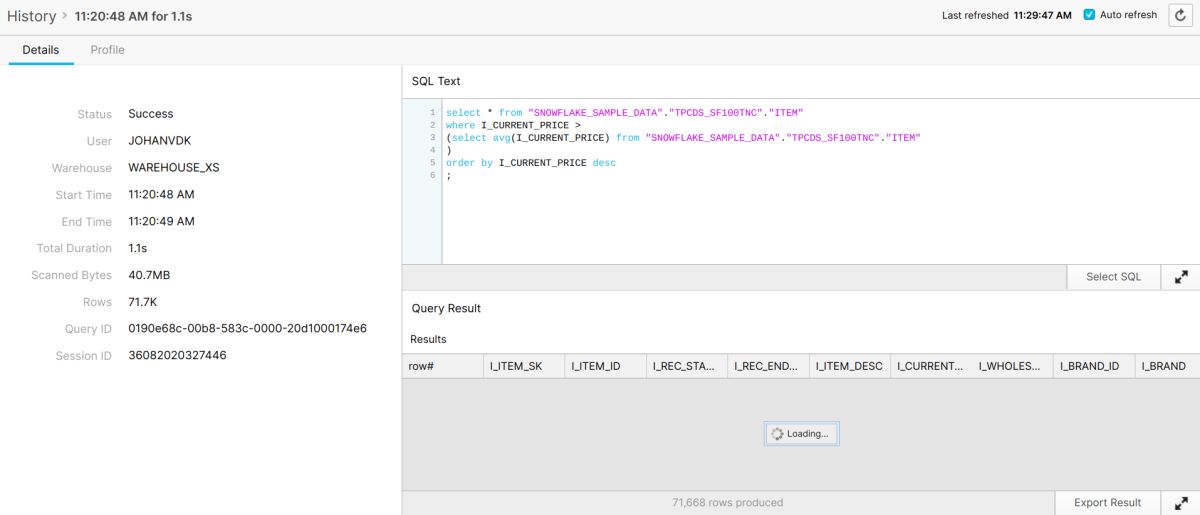The height and width of the screenshot is (515, 1200).
Task: Click the row# column header
Action: [442, 366]
